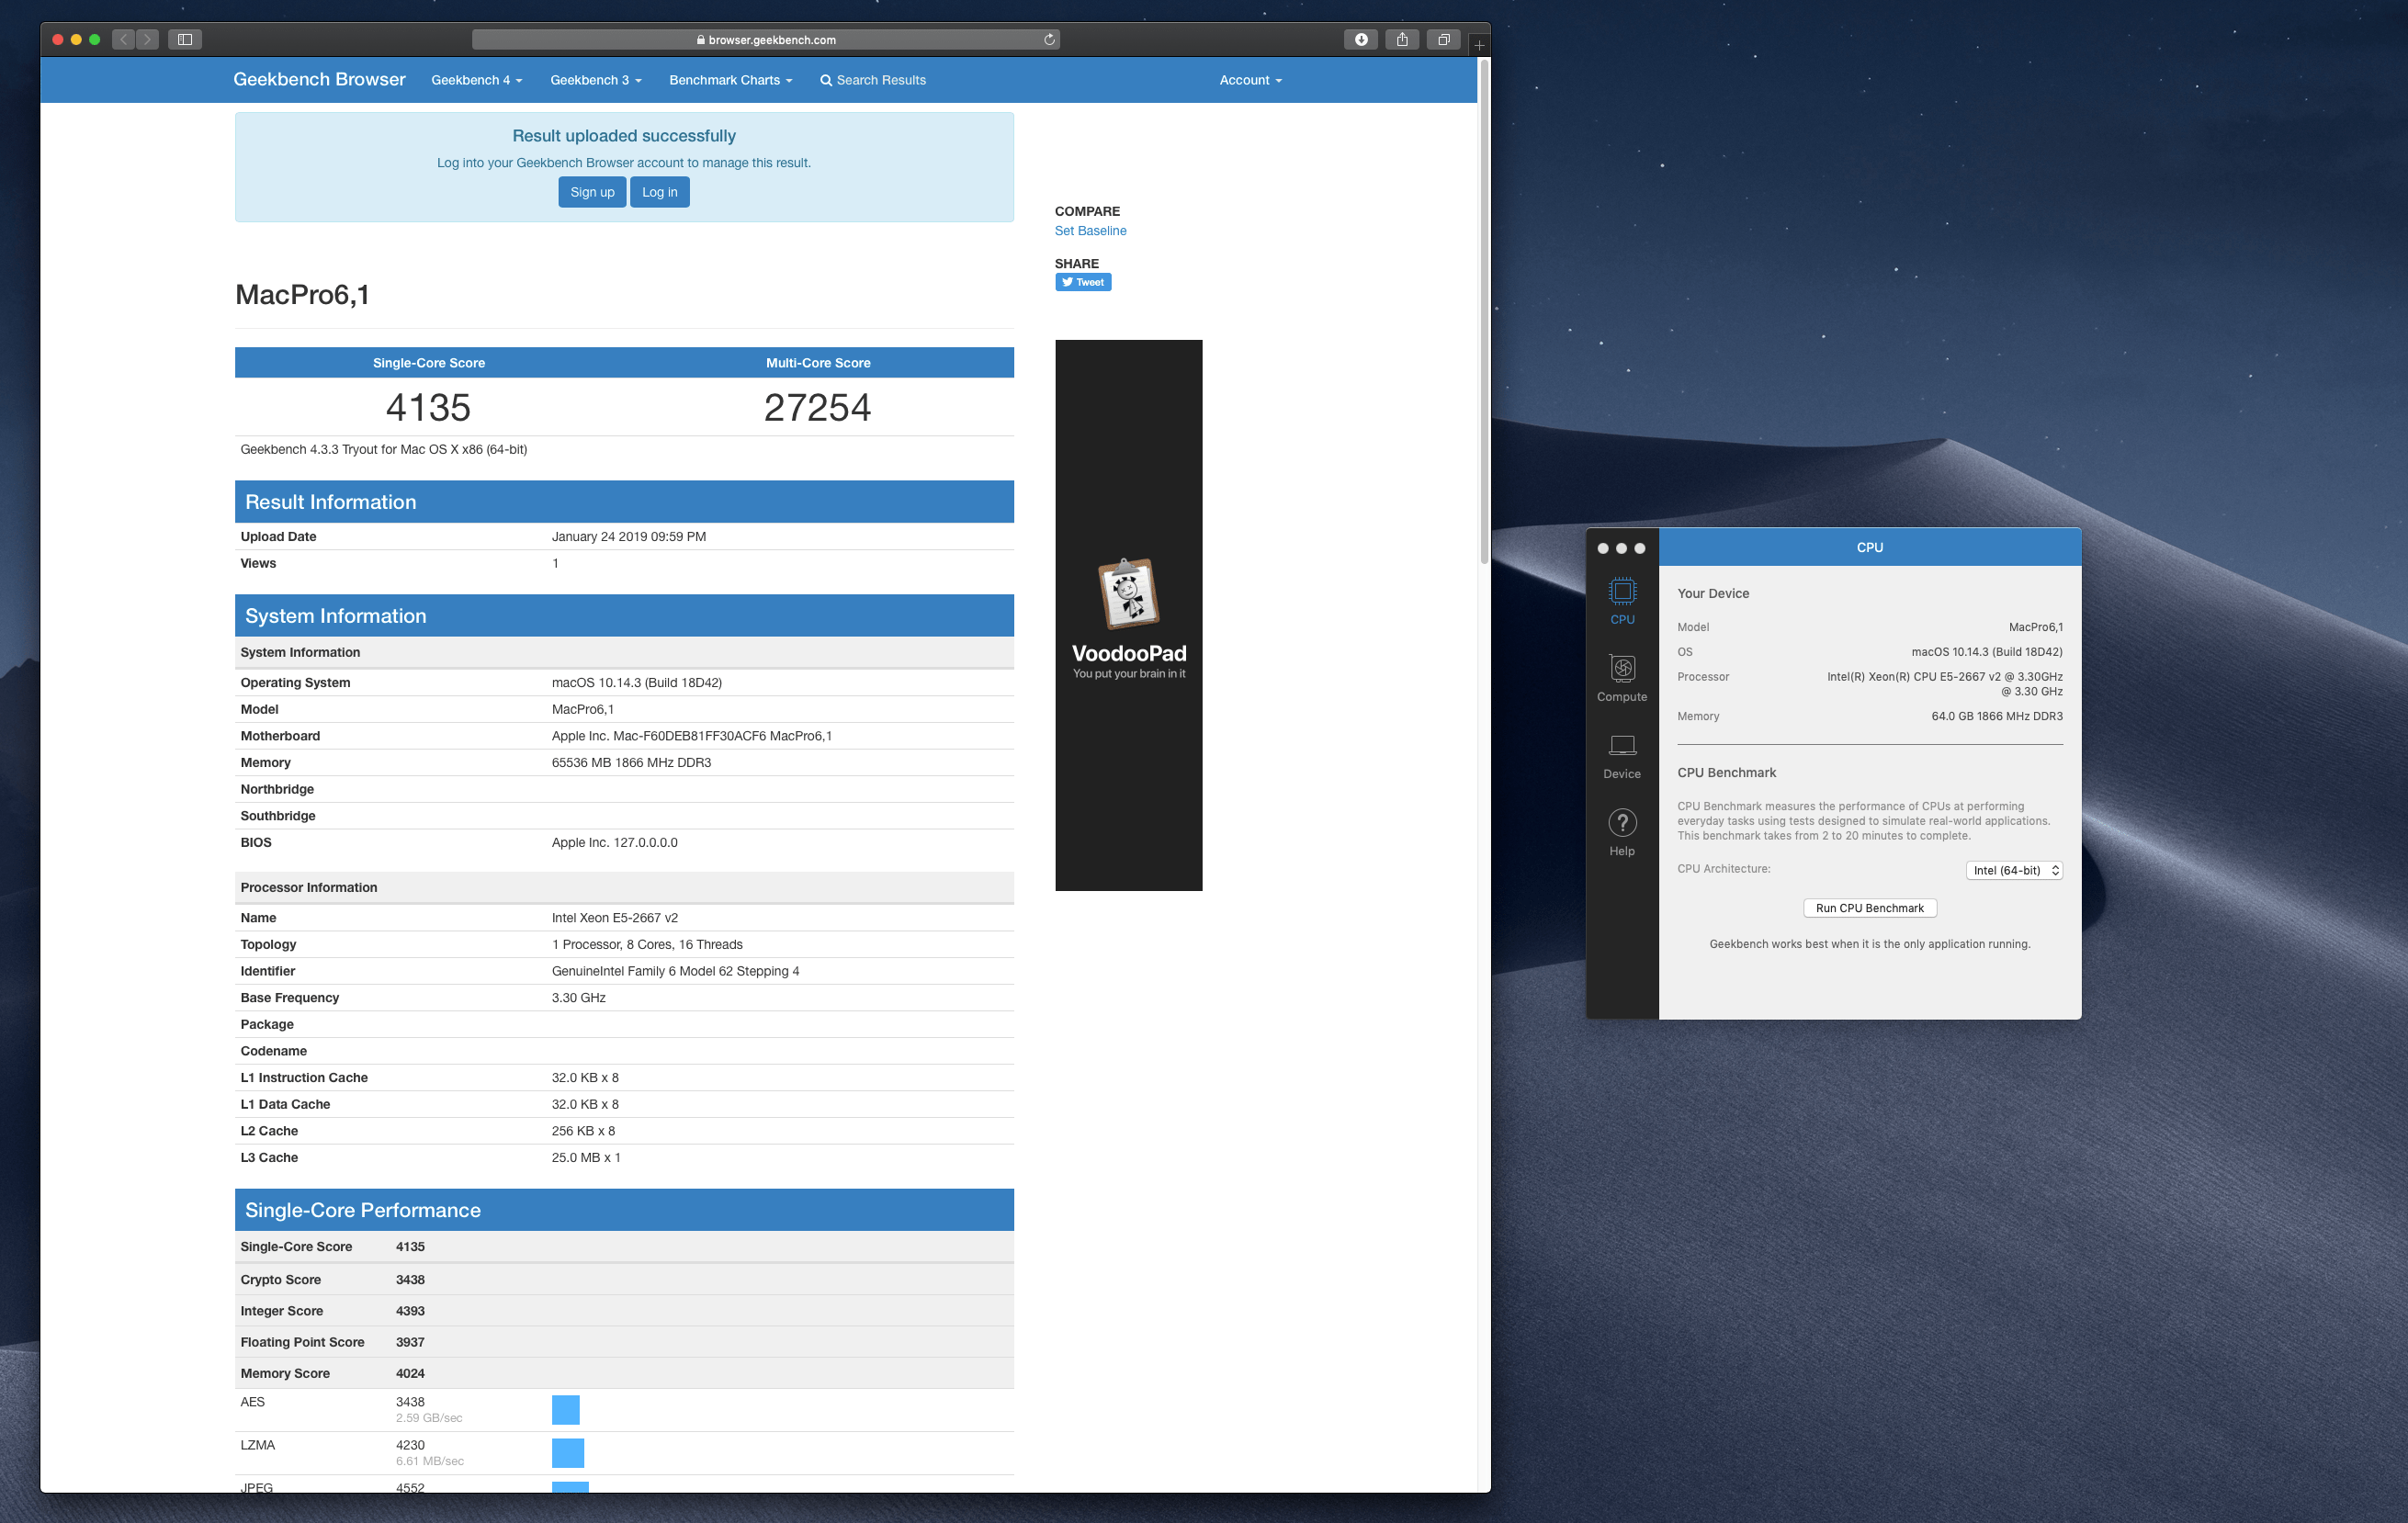Click Run CPU Benchmark button
Image resolution: width=2408 pixels, height=1523 pixels.
tap(1869, 908)
